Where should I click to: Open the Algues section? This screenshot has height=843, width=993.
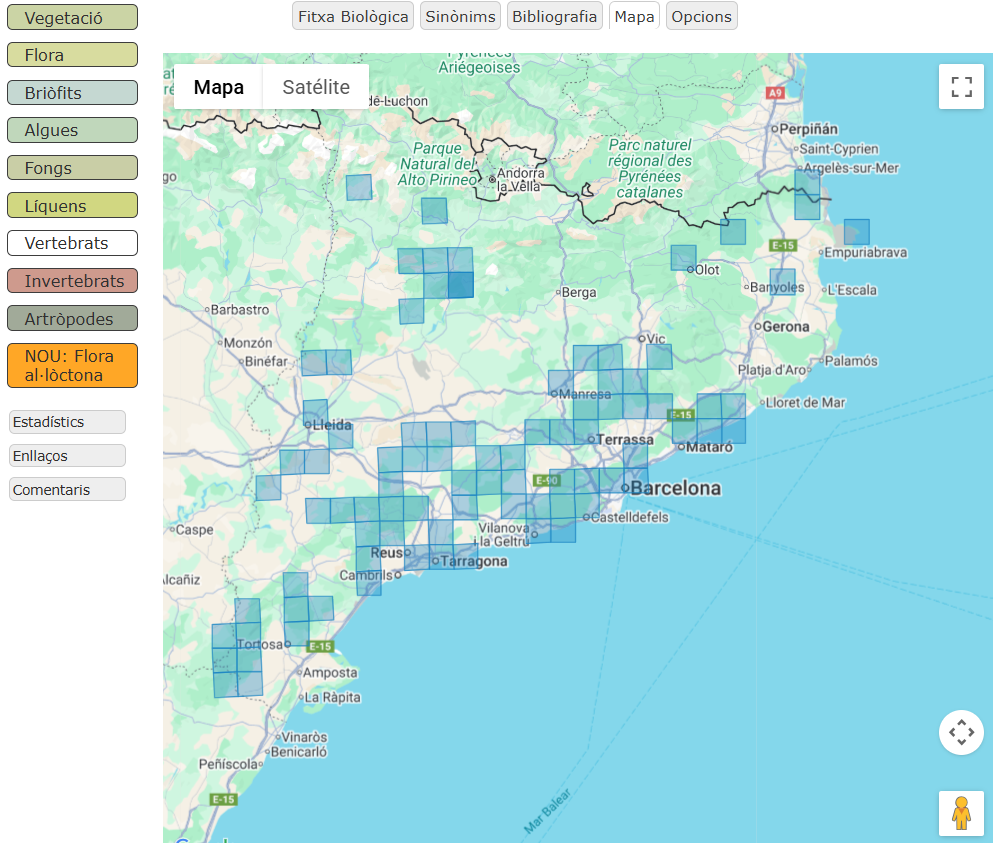point(71,129)
